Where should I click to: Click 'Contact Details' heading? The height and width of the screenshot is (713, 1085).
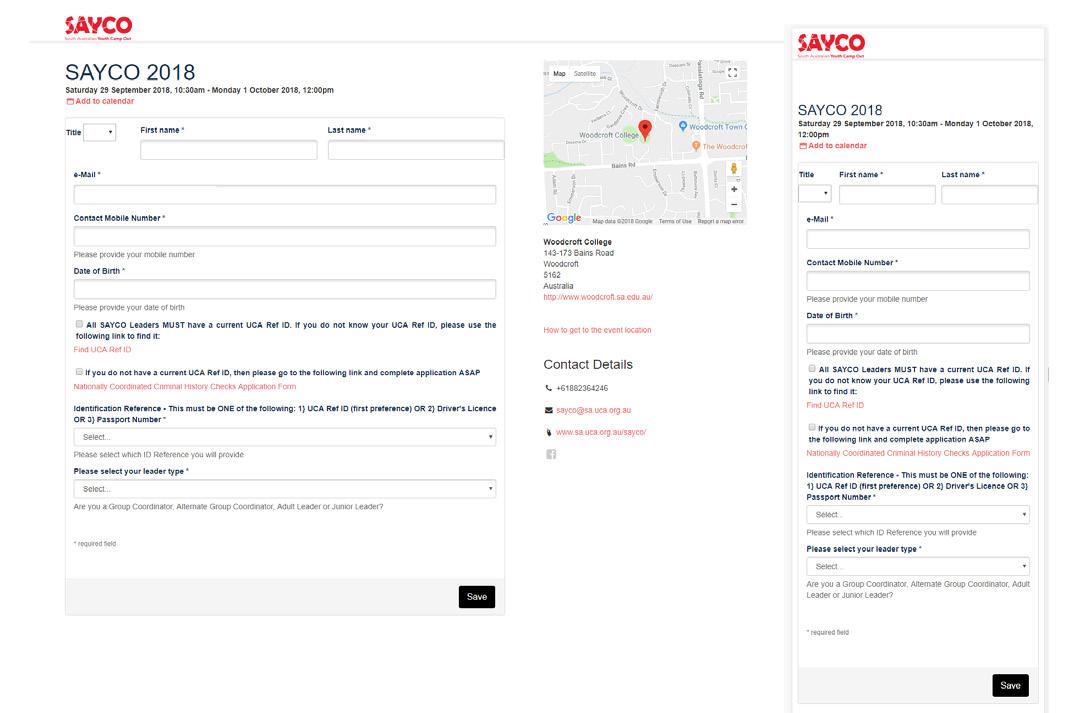pos(587,365)
